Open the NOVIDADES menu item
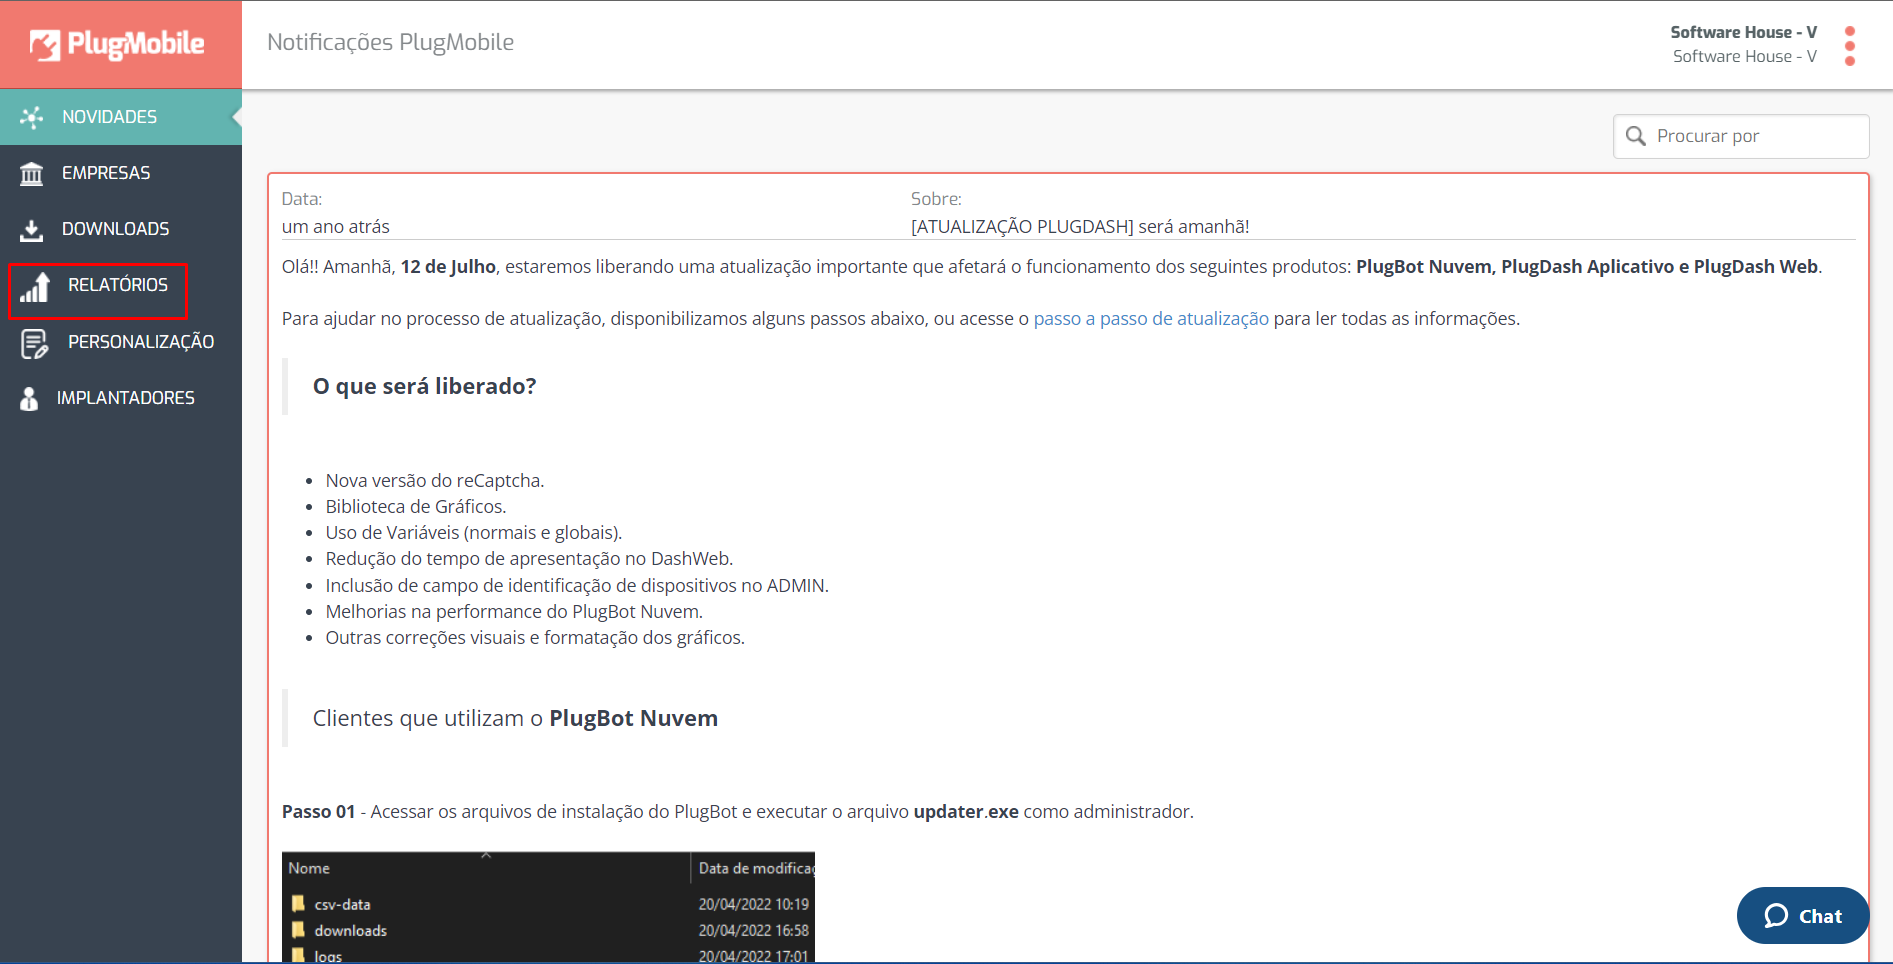This screenshot has width=1893, height=964. (121, 117)
